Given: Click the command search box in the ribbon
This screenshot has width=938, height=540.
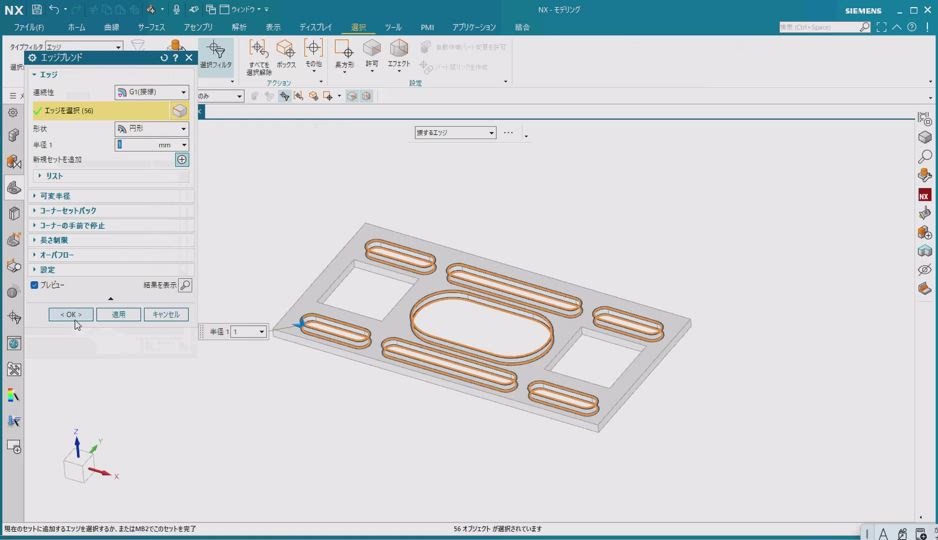Looking at the screenshot, I should pyautogui.click(x=824, y=27).
